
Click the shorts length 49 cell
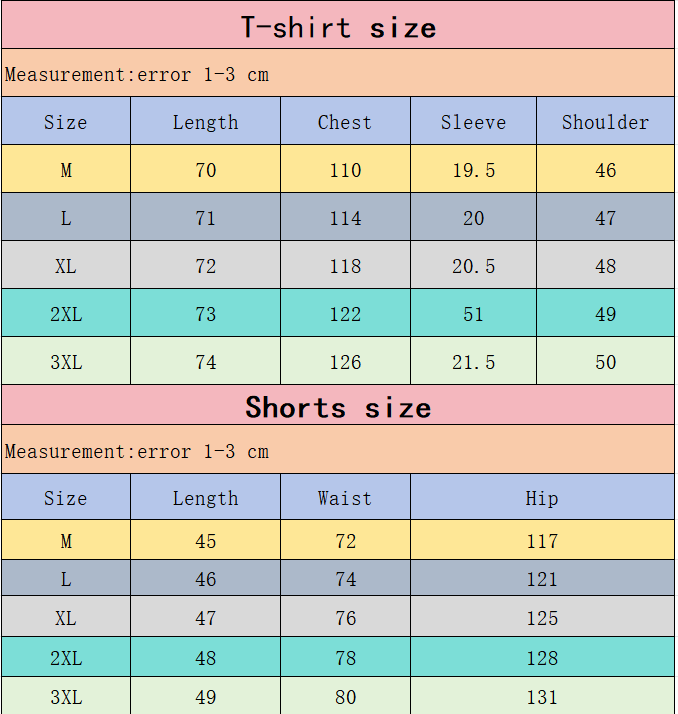205,697
